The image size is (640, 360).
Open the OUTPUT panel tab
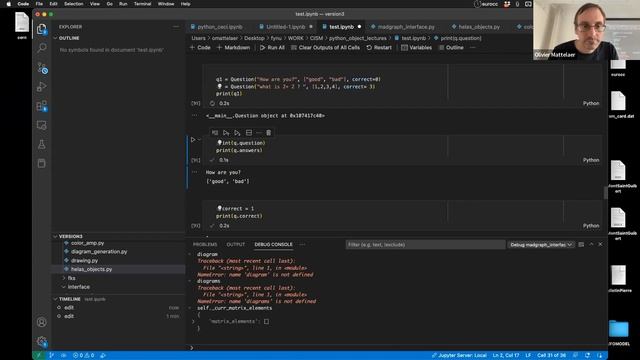click(236, 244)
